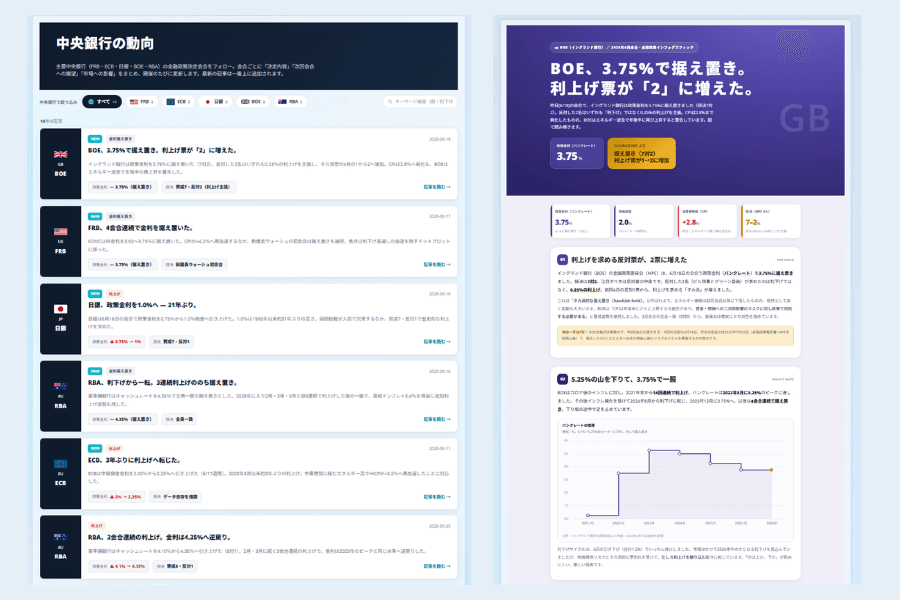Image resolution: width=900 pixels, height=600 pixels.
Task: Click the EU flag in the ECB article card
Action: point(60,464)
